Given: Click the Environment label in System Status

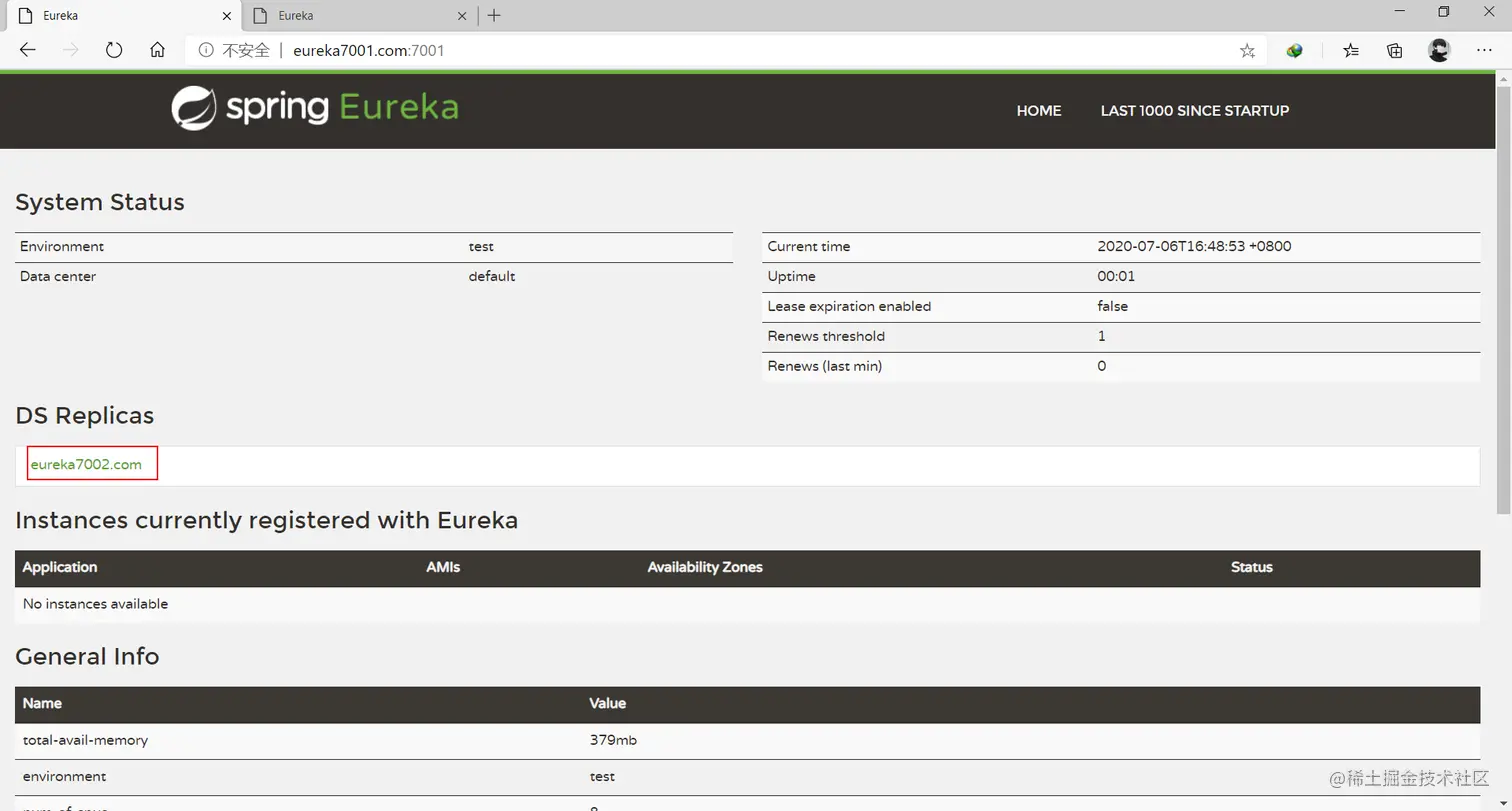Looking at the screenshot, I should 62,246.
